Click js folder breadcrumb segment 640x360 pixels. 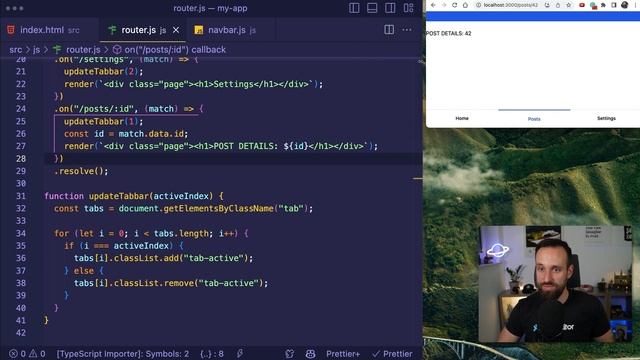[x=36, y=50]
